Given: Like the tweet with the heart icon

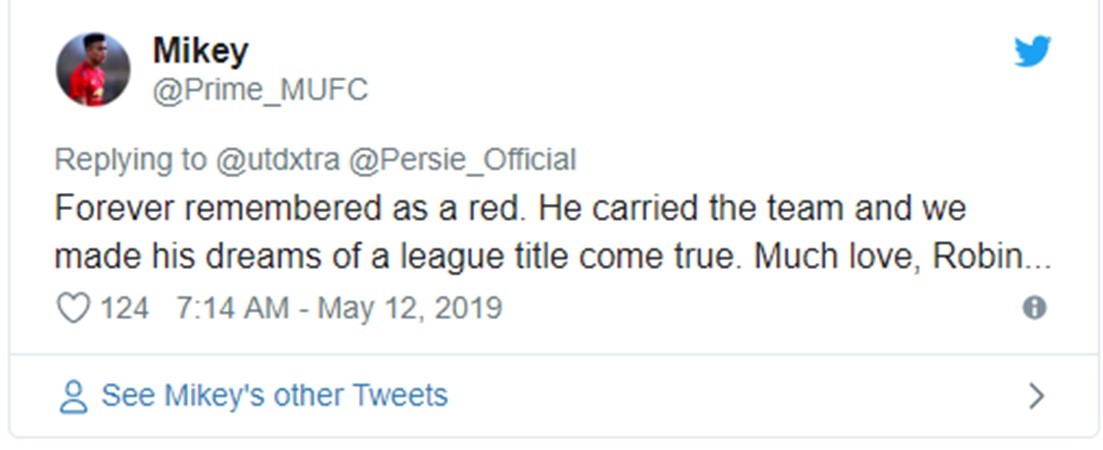Looking at the screenshot, I should tap(73, 307).
